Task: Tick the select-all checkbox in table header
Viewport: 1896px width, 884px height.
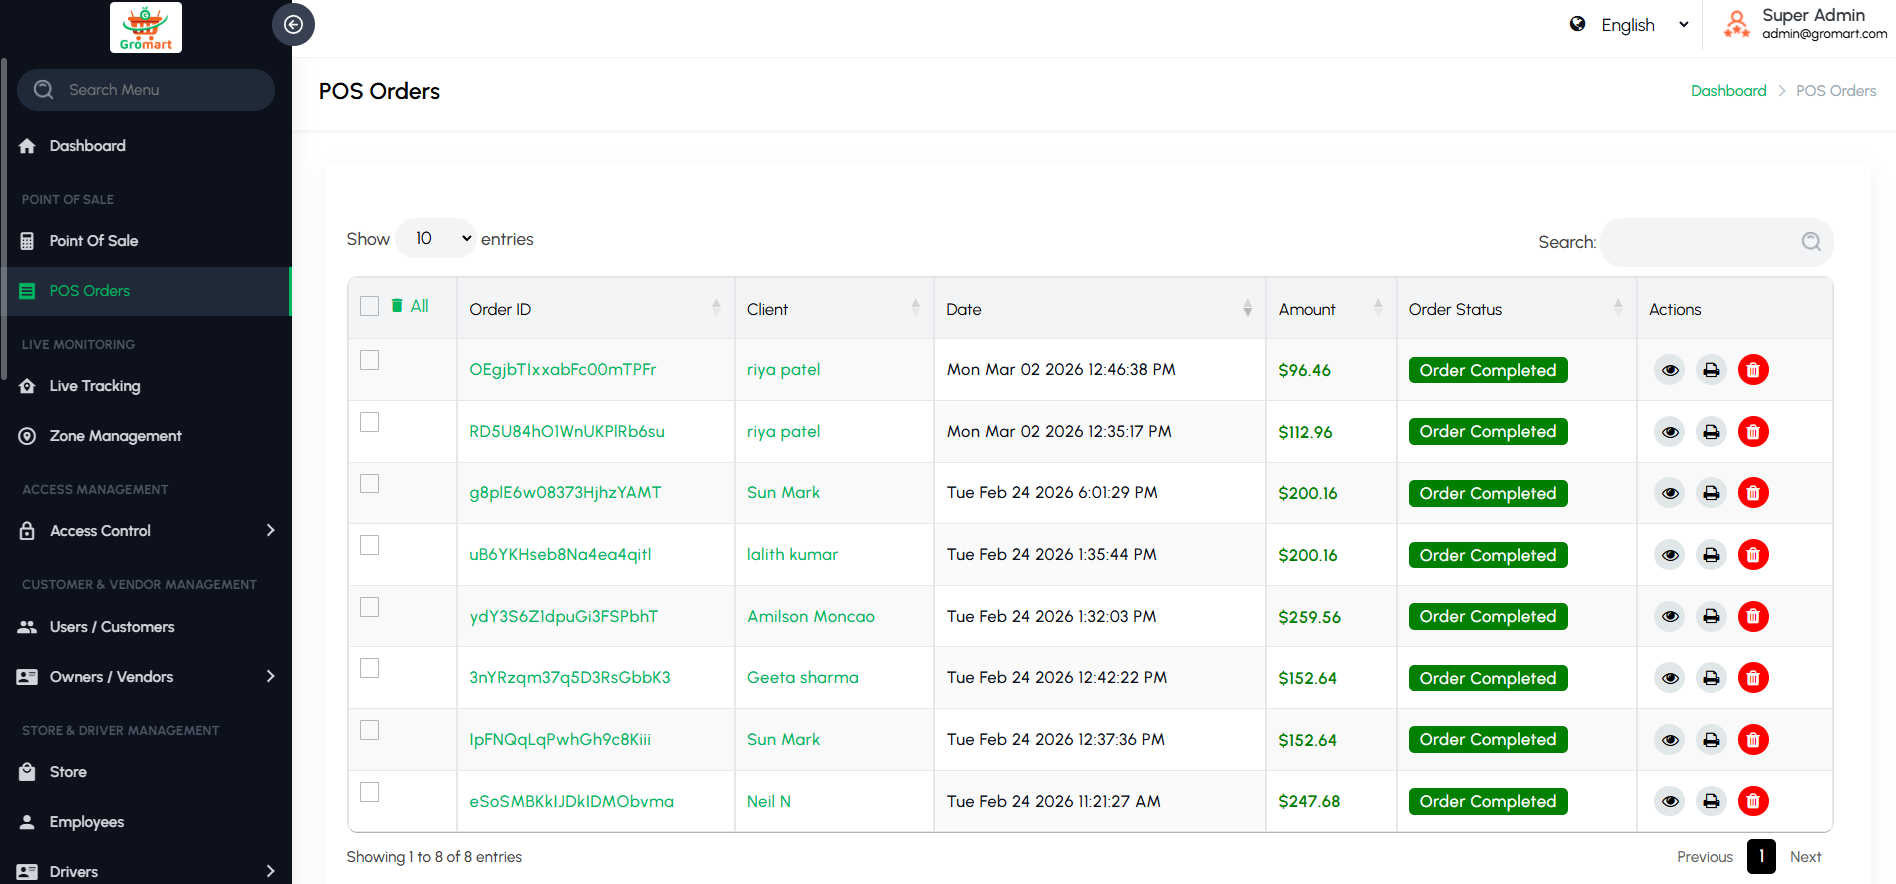Action: [x=370, y=306]
